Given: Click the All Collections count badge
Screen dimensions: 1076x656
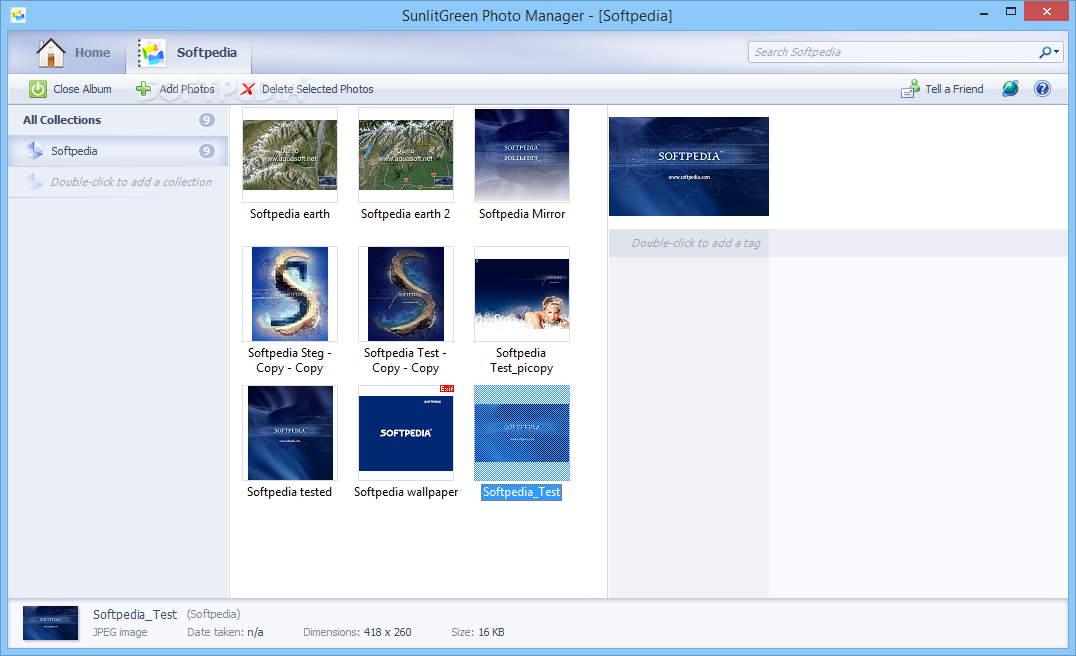Looking at the screenshot, I should [x=207, y=120].
